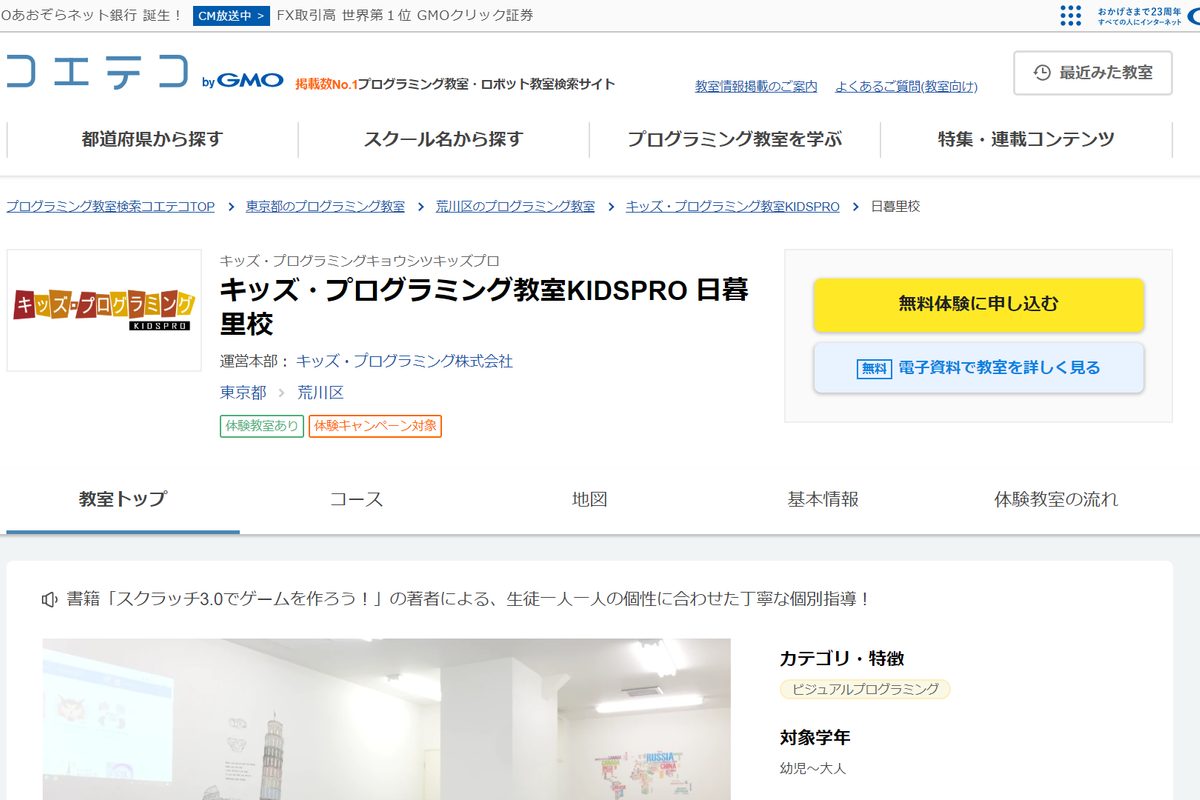This screenshot has width=1200, height=800.
Task: Click the 東京都 location link
Action: coord(243,392)
